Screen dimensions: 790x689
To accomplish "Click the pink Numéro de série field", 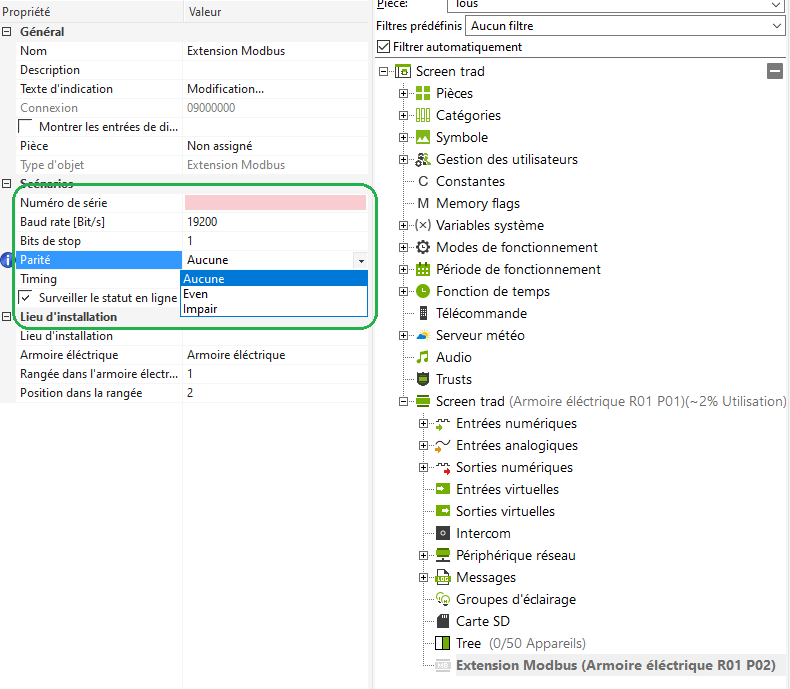I will [x=275, y=203].
